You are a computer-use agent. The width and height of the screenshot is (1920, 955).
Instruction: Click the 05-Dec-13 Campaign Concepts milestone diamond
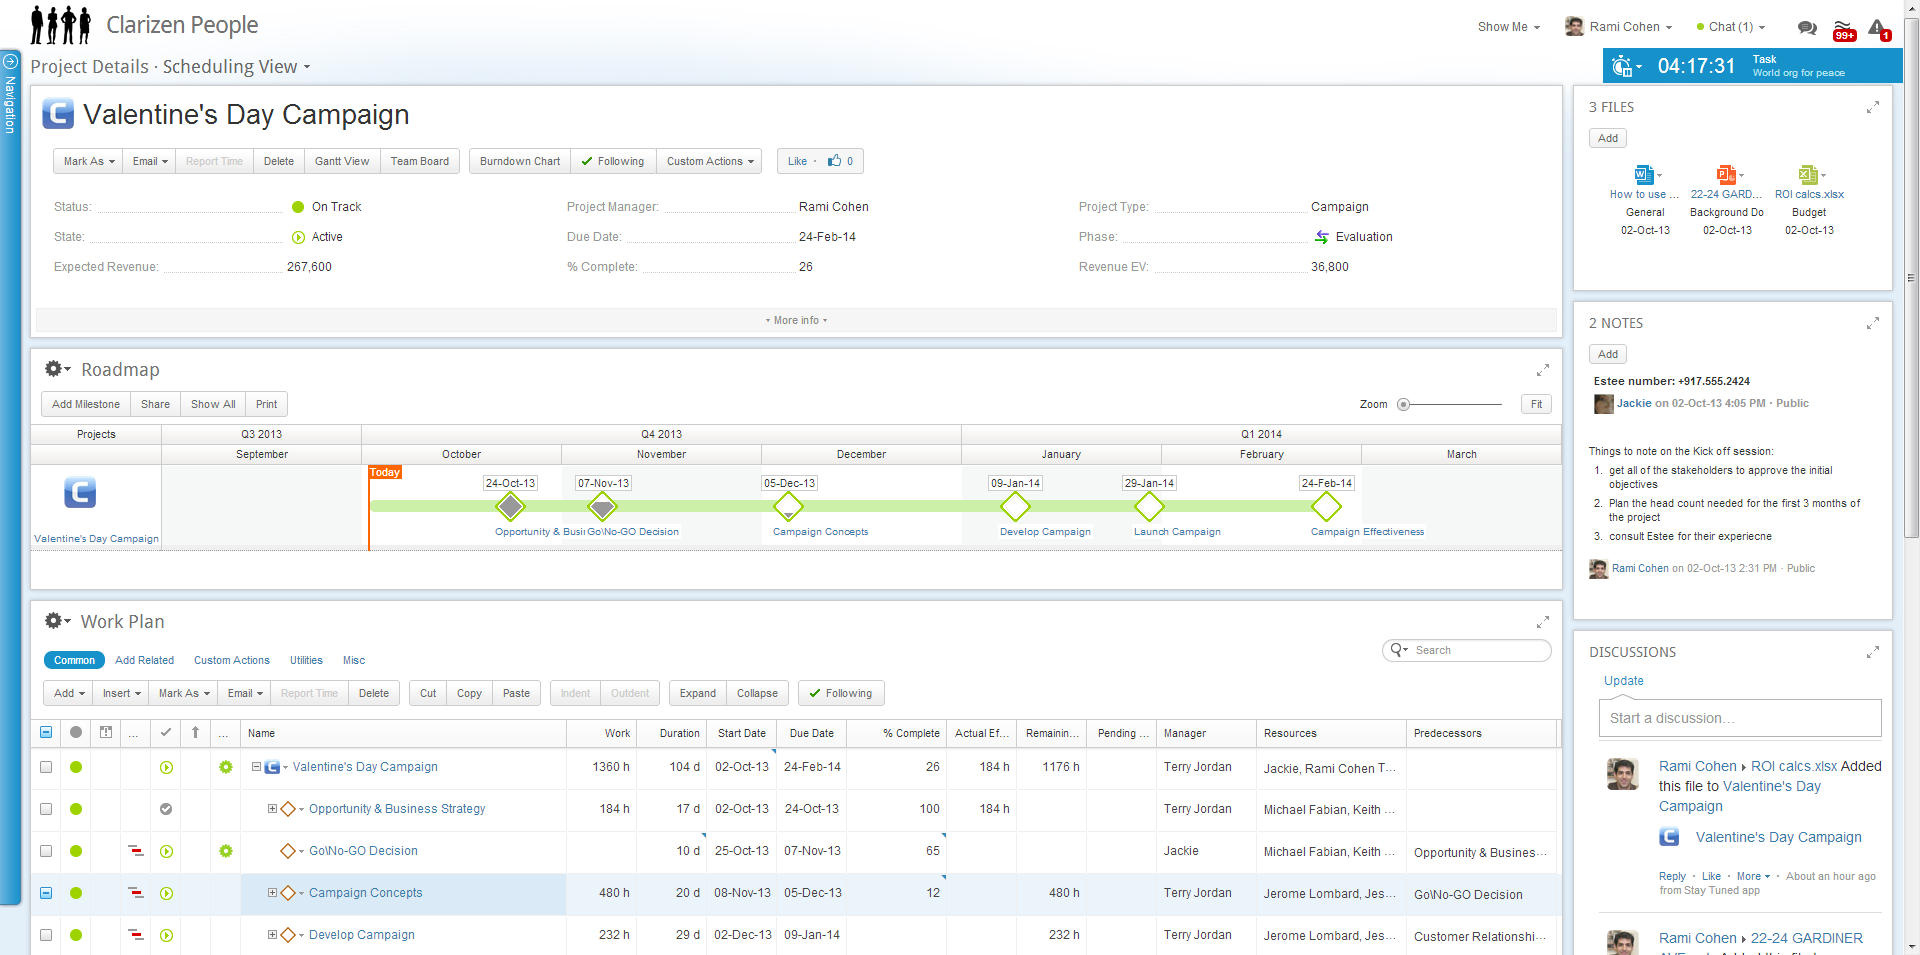(788, 507)
